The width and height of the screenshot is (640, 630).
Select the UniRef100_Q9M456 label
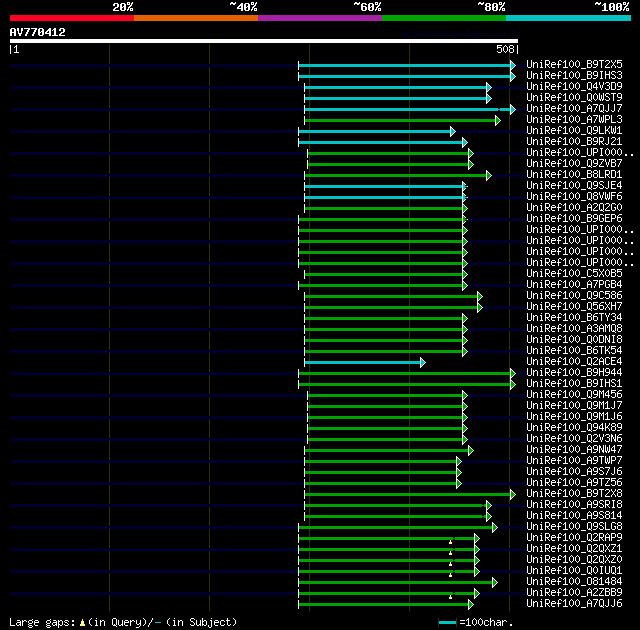(574, 395)
